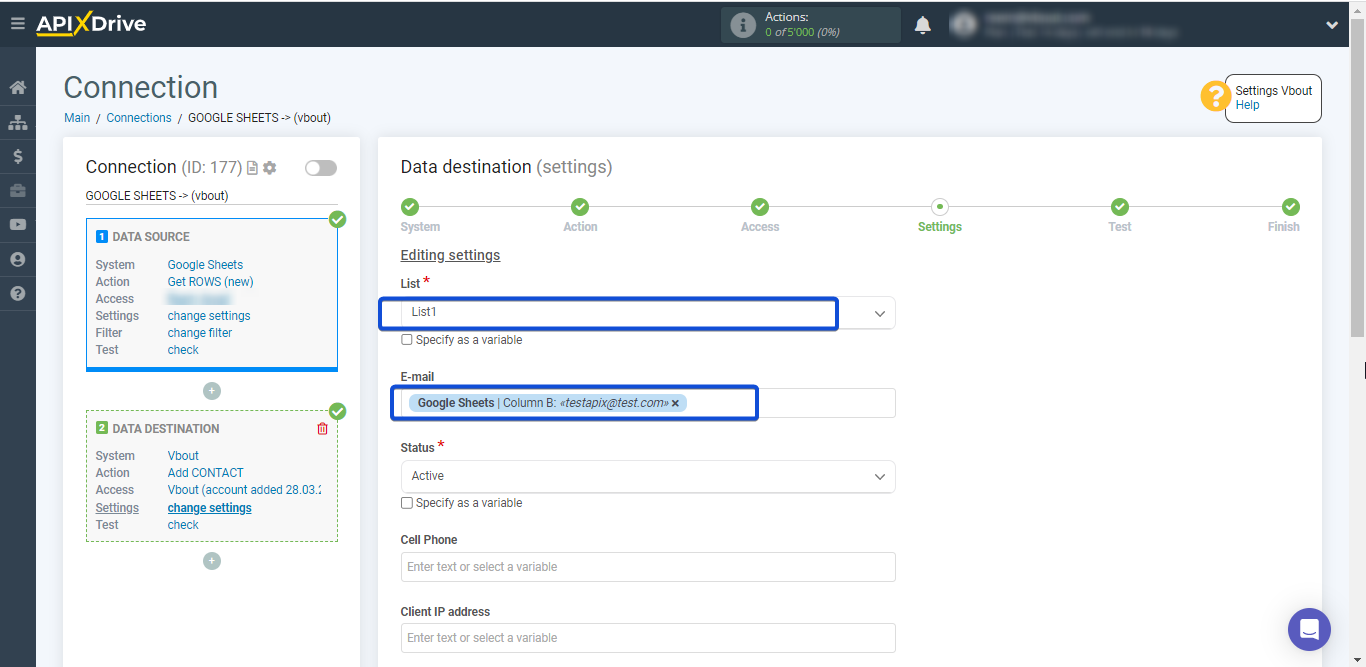The image size is (1366, 667).
Task: Open the Help link in Settings Vbout
Action: [1247, 105]
